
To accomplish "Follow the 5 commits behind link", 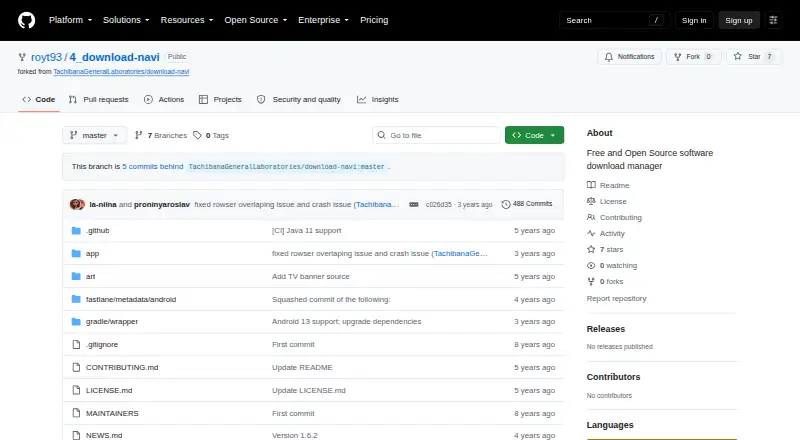I will (153, 166).
